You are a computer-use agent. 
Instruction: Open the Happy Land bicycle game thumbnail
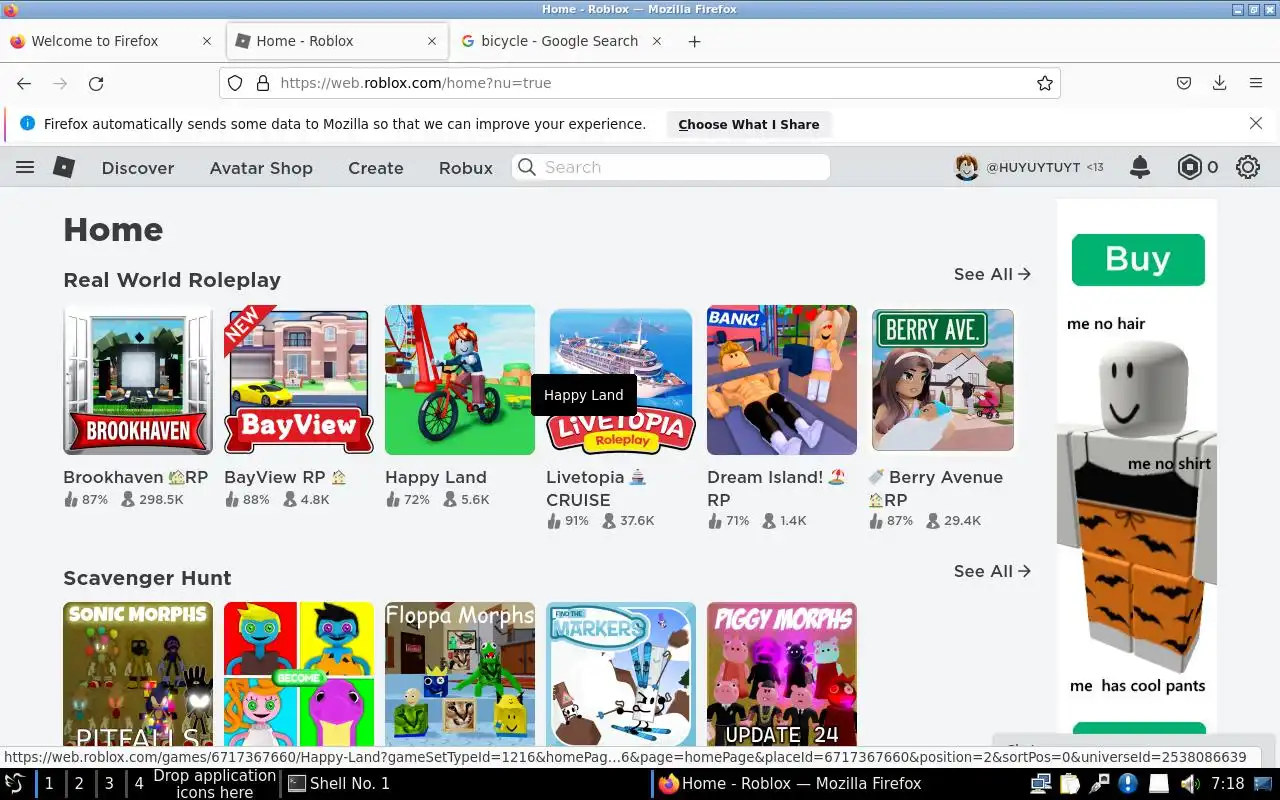(460, 380)
